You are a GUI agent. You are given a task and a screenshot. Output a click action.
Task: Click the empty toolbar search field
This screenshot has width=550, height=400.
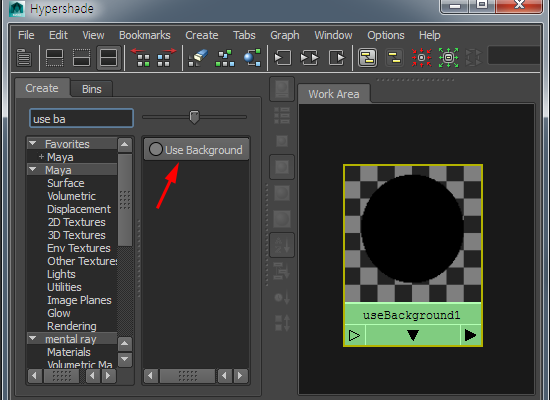click(514, 55)
